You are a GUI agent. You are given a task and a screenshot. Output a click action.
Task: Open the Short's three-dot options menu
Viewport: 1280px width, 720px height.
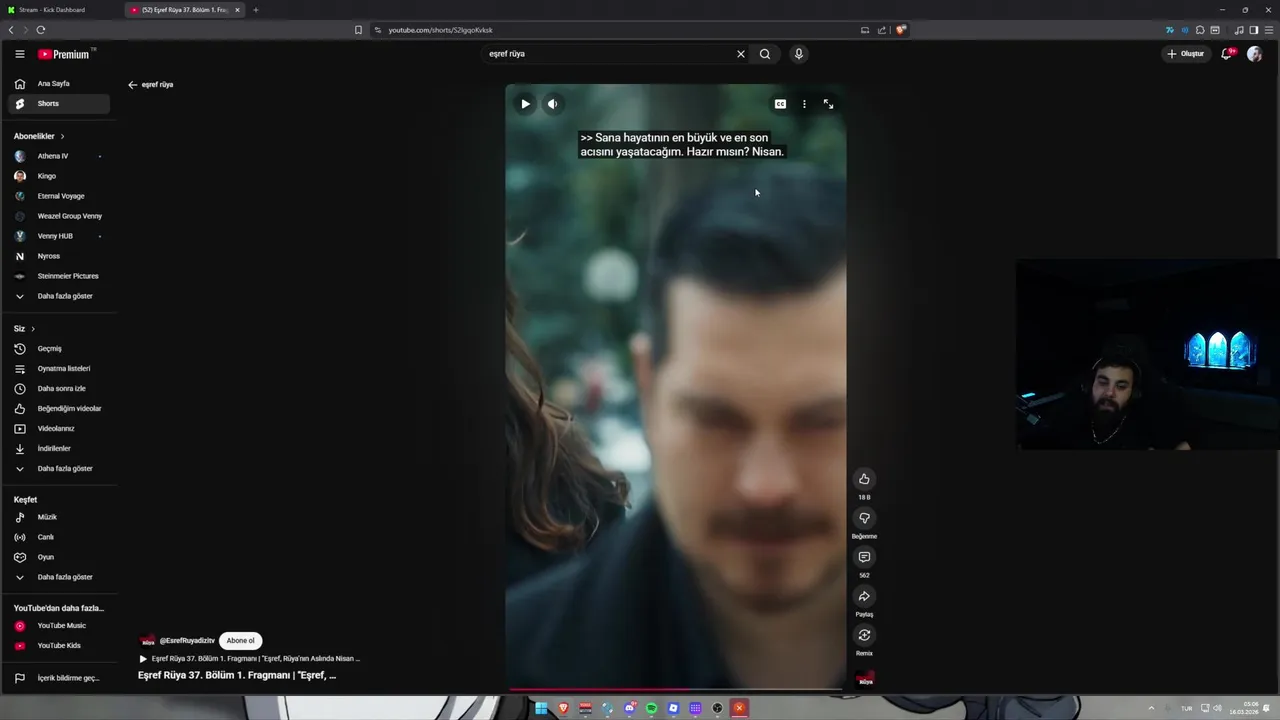point(804,104)
